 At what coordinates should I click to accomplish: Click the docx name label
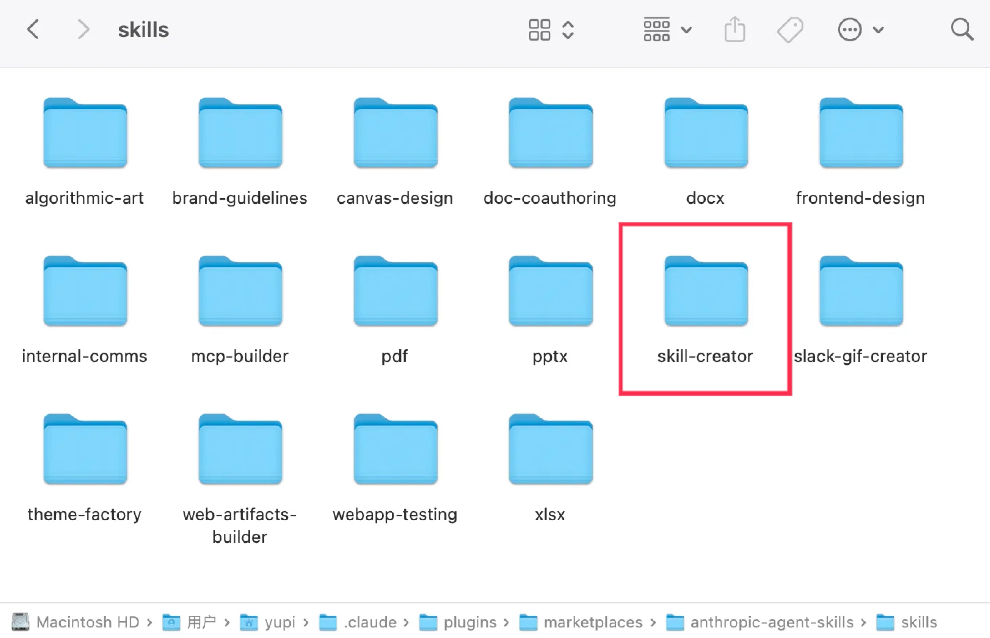click(705, 198)
